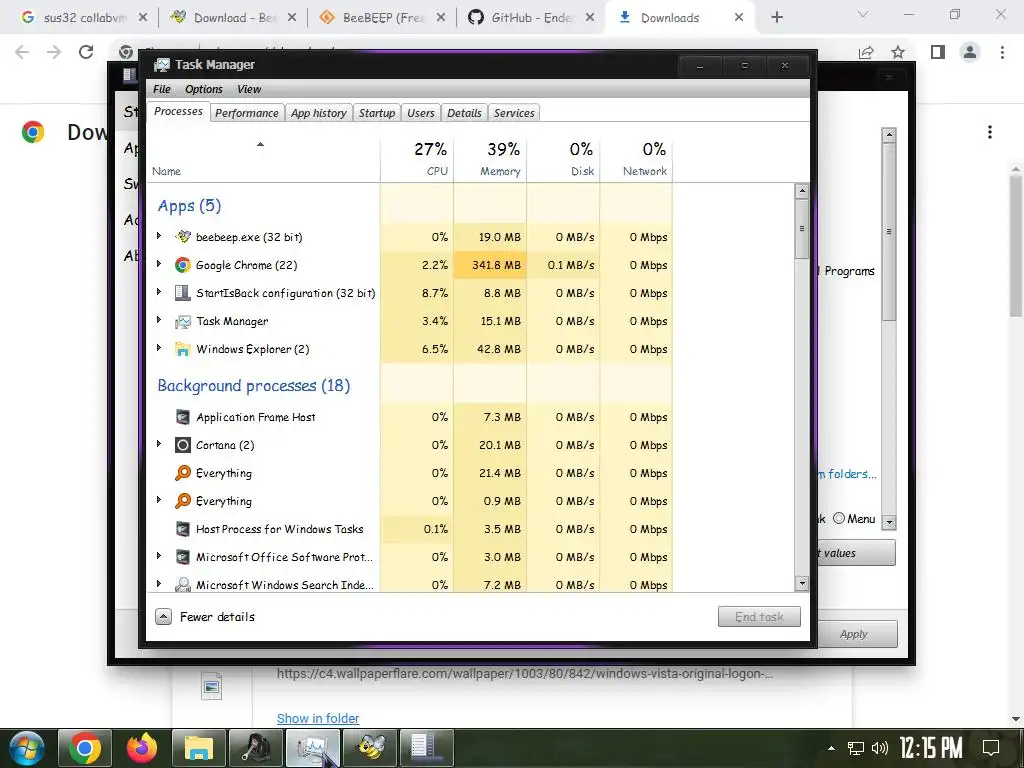Launch Firefox from the taskbar

click(142, 748)
